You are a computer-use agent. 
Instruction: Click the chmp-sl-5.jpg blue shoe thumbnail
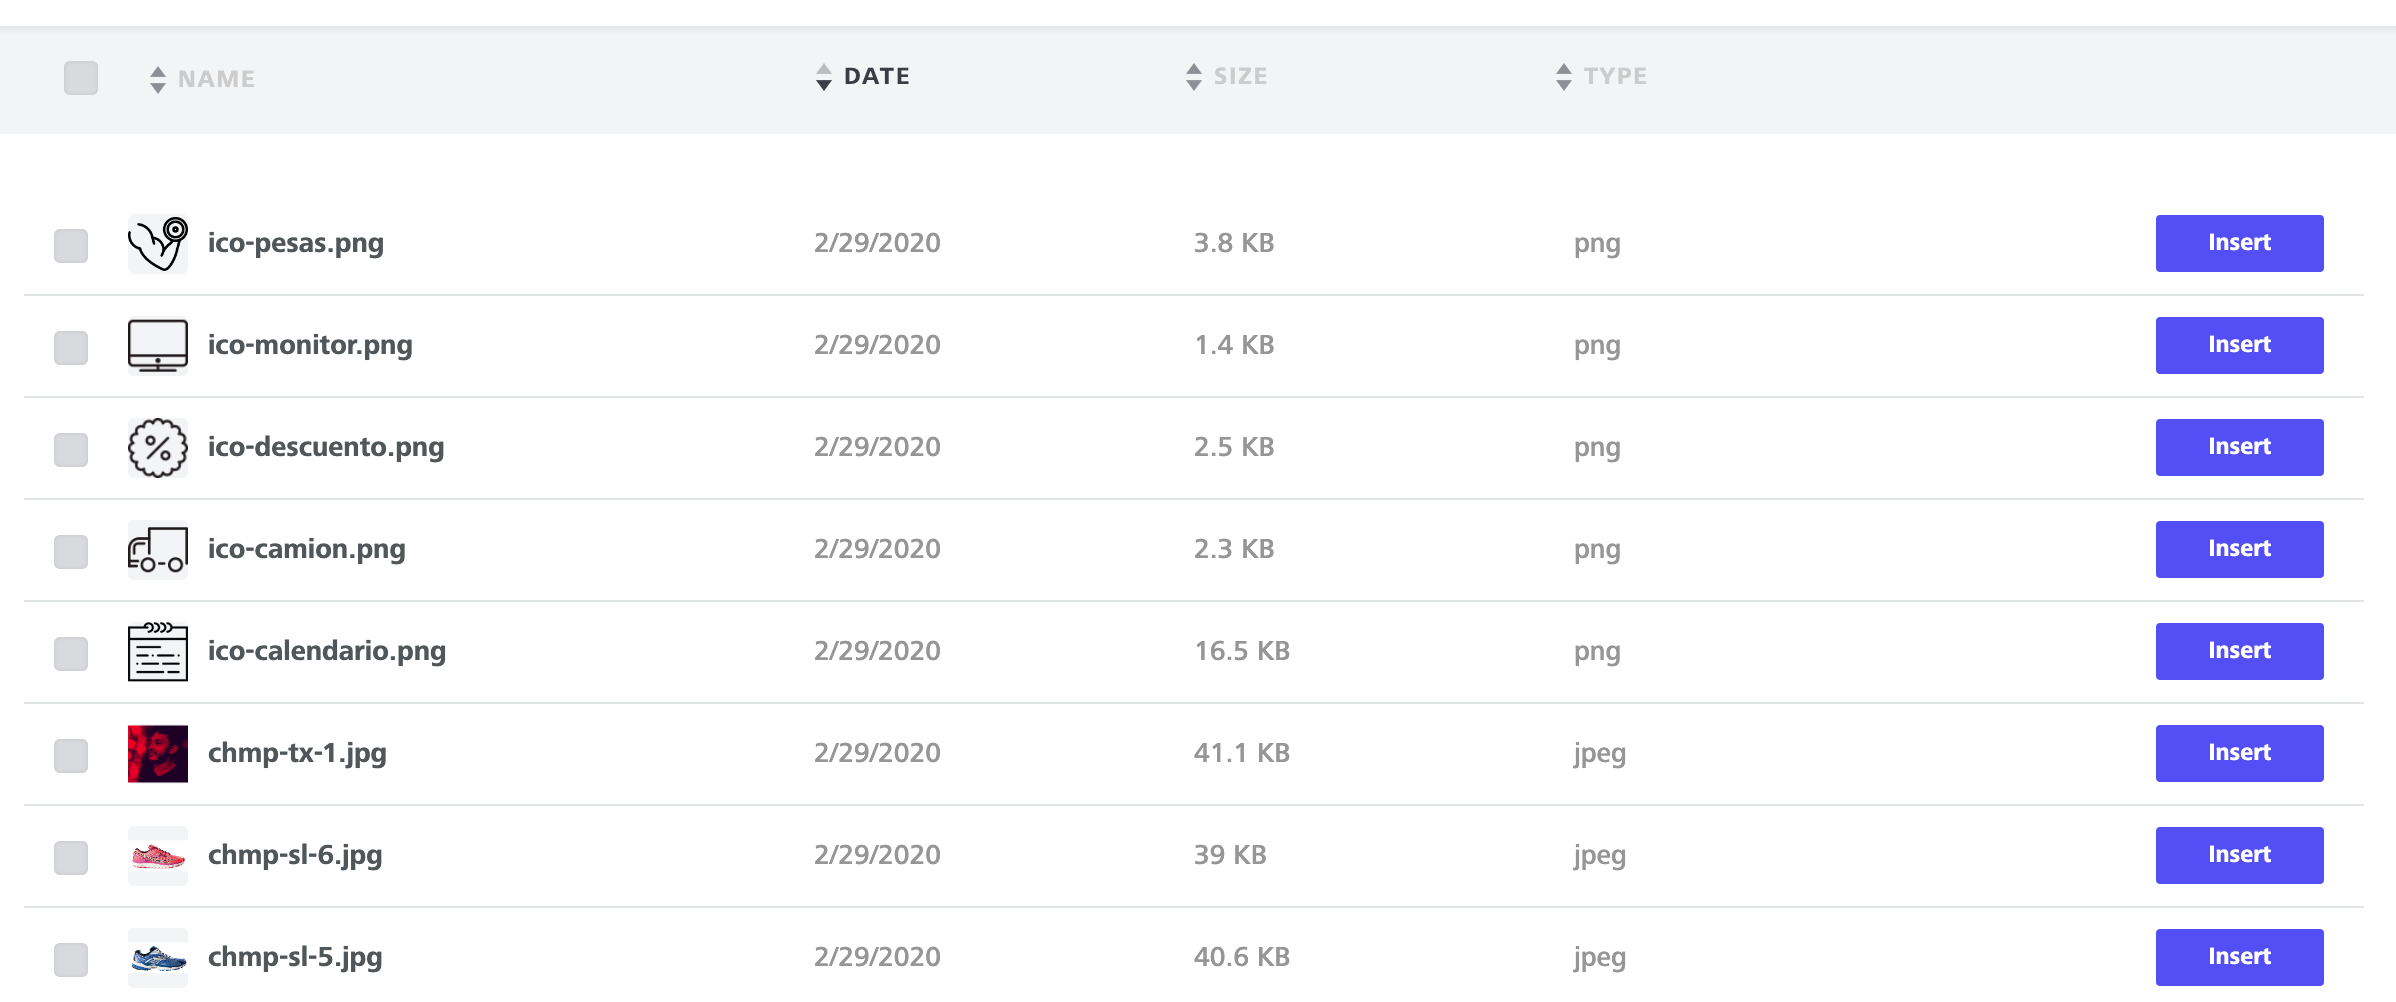click(158, 958)
